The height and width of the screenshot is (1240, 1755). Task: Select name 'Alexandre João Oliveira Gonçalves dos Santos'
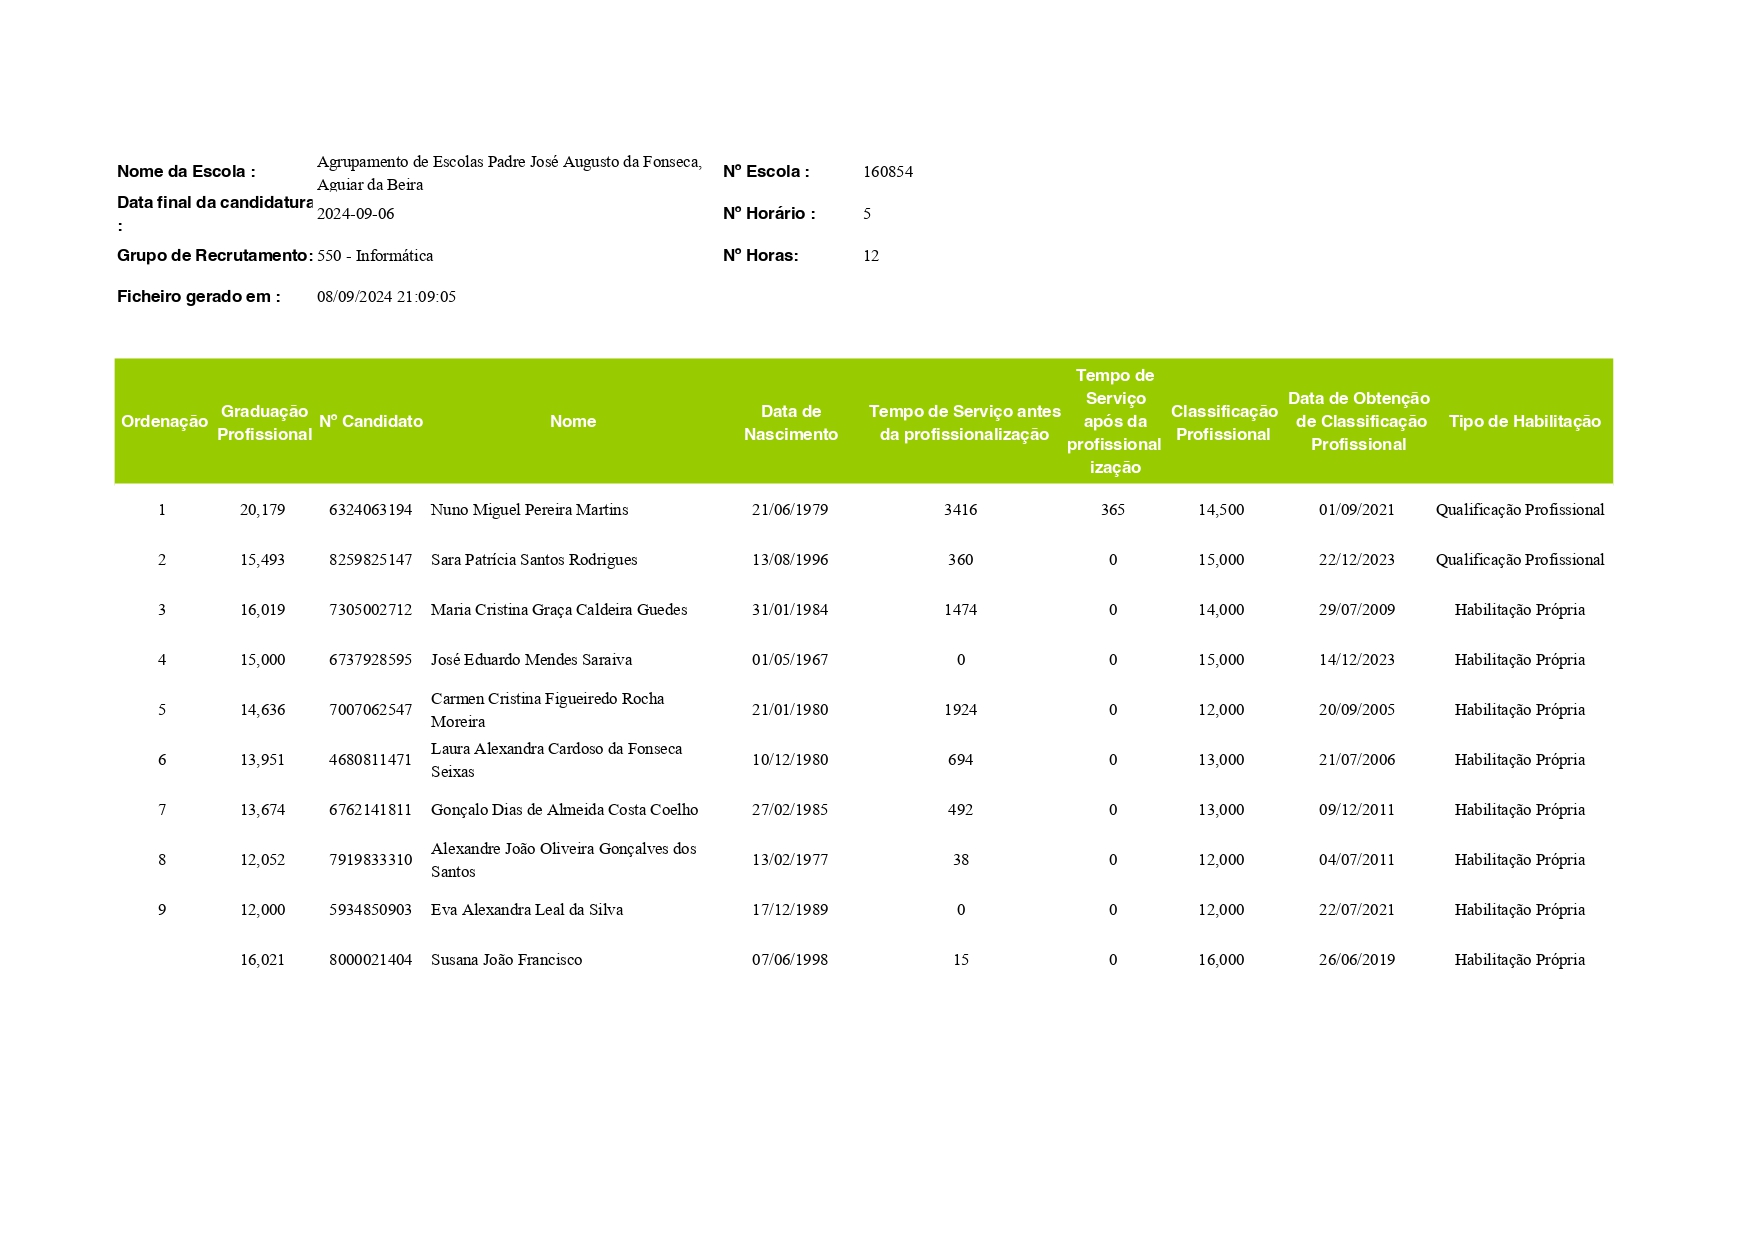tap(563, 860)
